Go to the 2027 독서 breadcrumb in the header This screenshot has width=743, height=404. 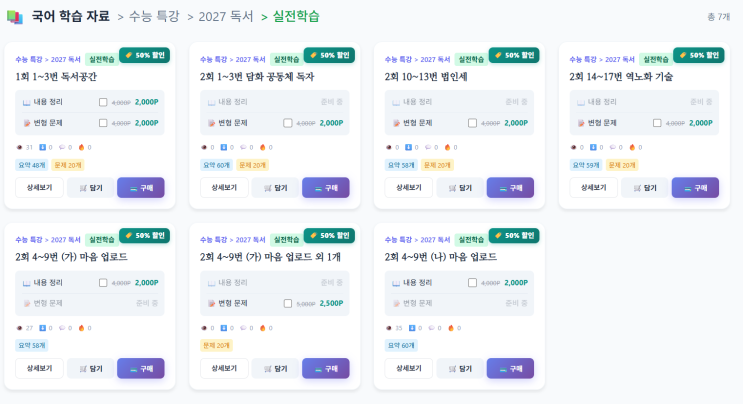[x=225, y=16]
